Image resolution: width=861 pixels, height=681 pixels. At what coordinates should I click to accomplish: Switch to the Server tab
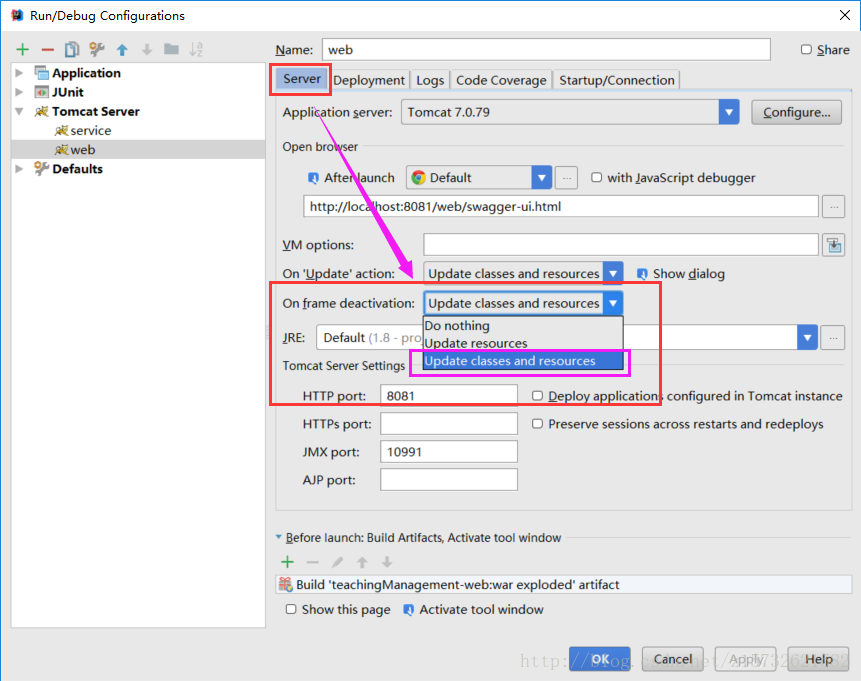(301, 79)
